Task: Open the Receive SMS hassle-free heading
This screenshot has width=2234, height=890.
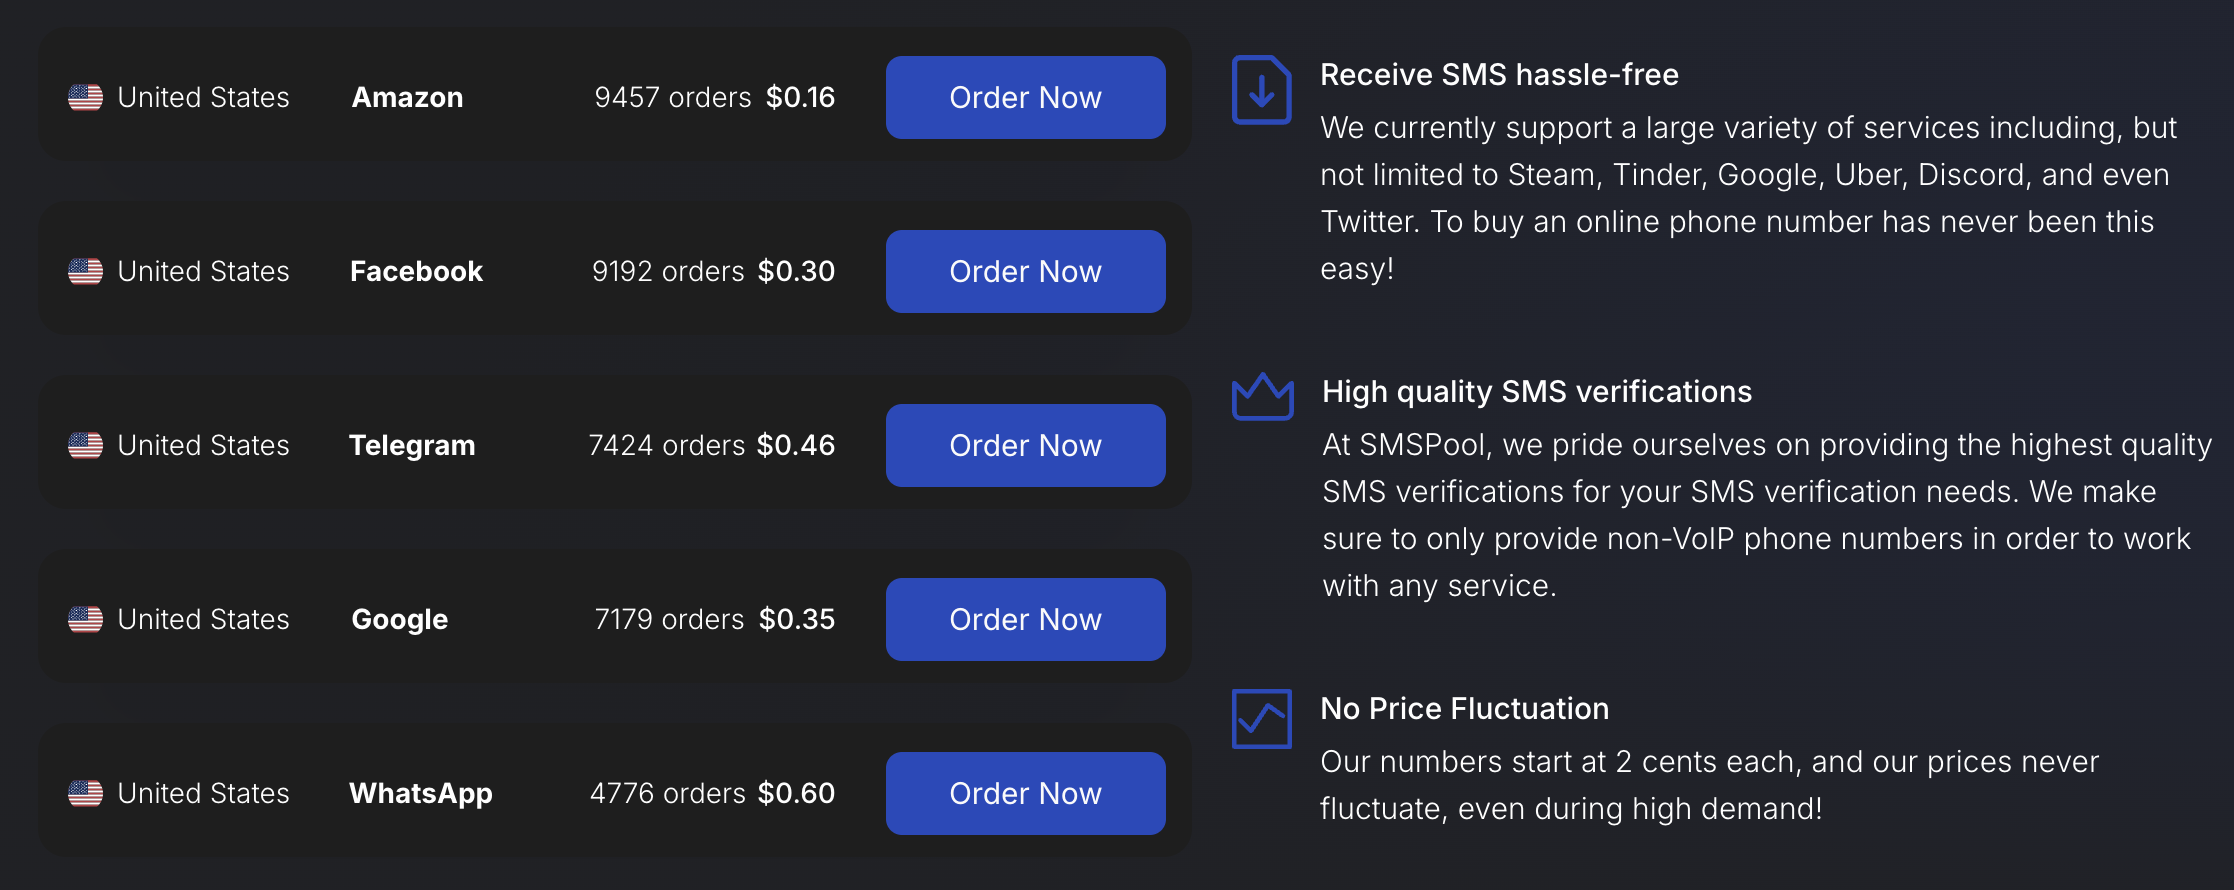Action: click(1500, 74)
